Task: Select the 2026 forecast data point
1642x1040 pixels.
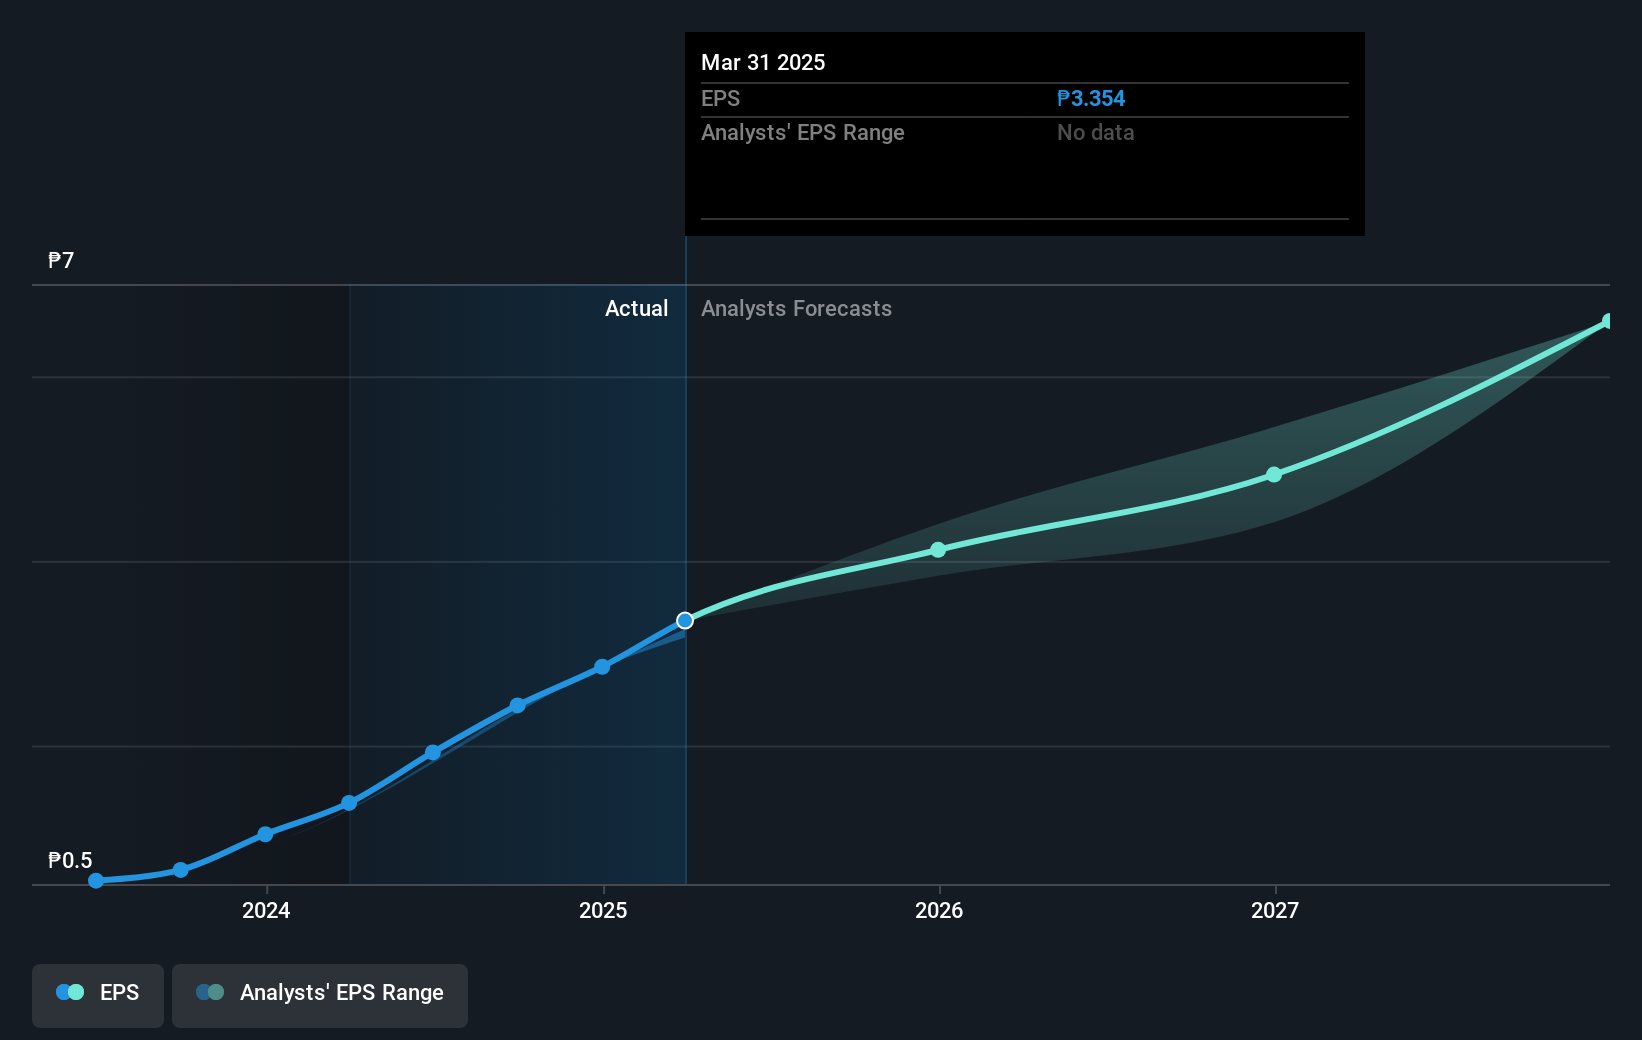Action: (938, 550)
